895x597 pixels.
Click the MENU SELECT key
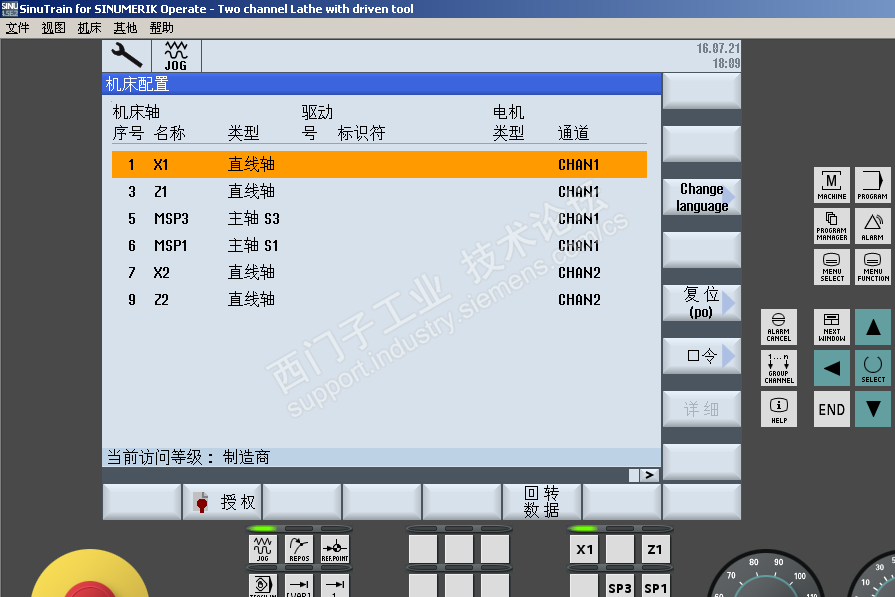coord(832,267)
